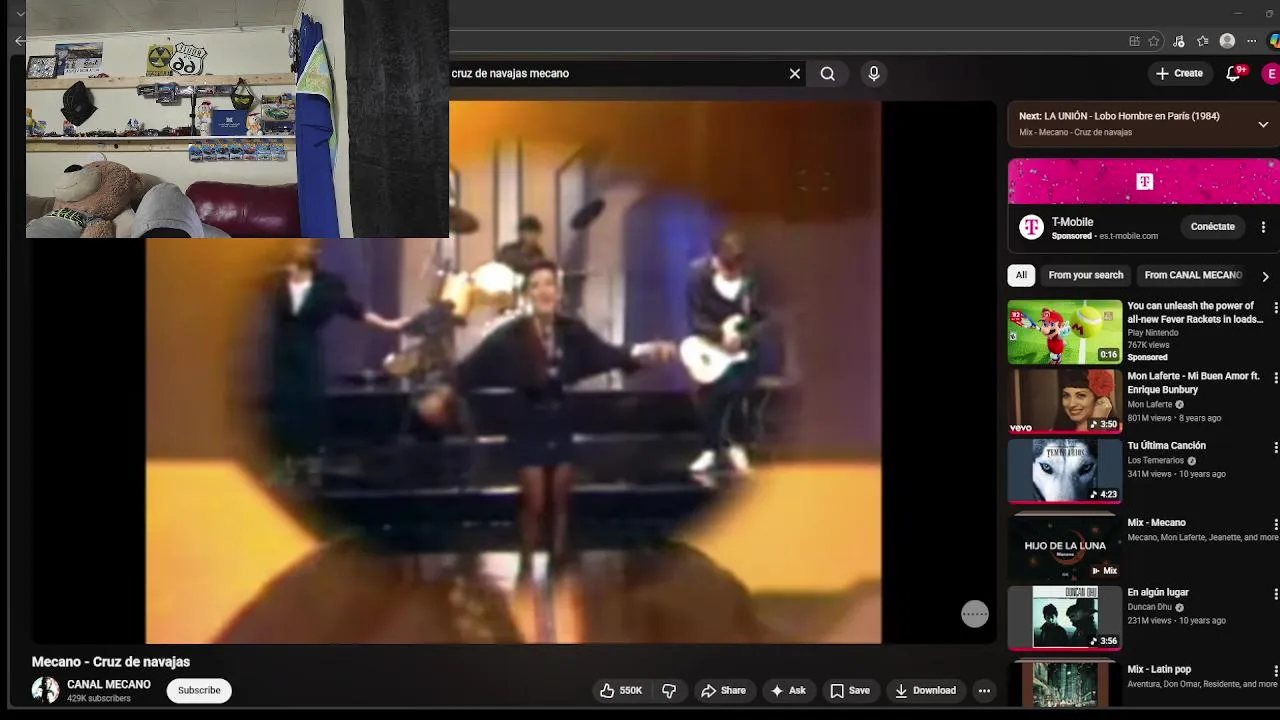Click the Share button
Viewport: 1280px width, 720px height.
pyautogui.click(x=723, y=690)
